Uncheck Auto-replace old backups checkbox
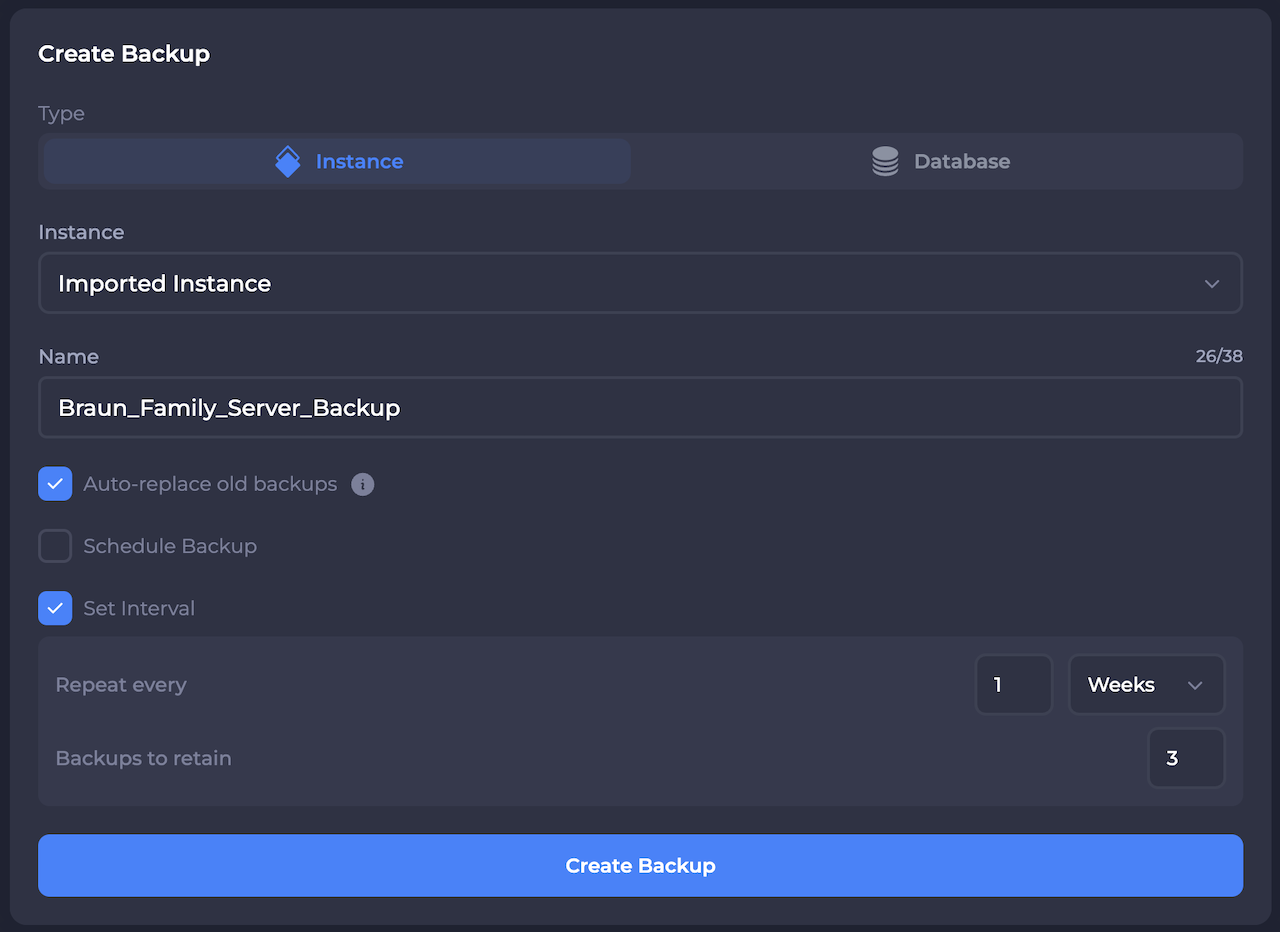Viewport: 1280px width, 932px height. coord(55,484)
